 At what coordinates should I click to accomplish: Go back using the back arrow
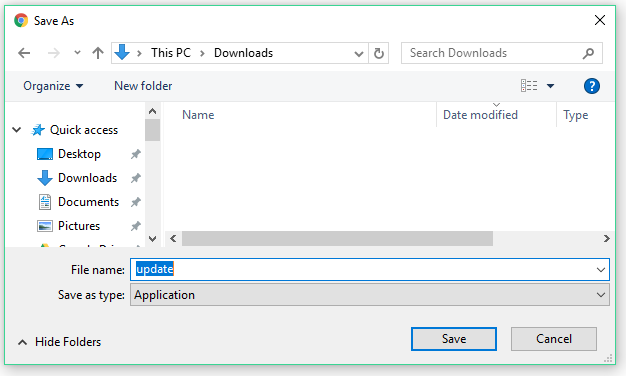coord(24,53)
